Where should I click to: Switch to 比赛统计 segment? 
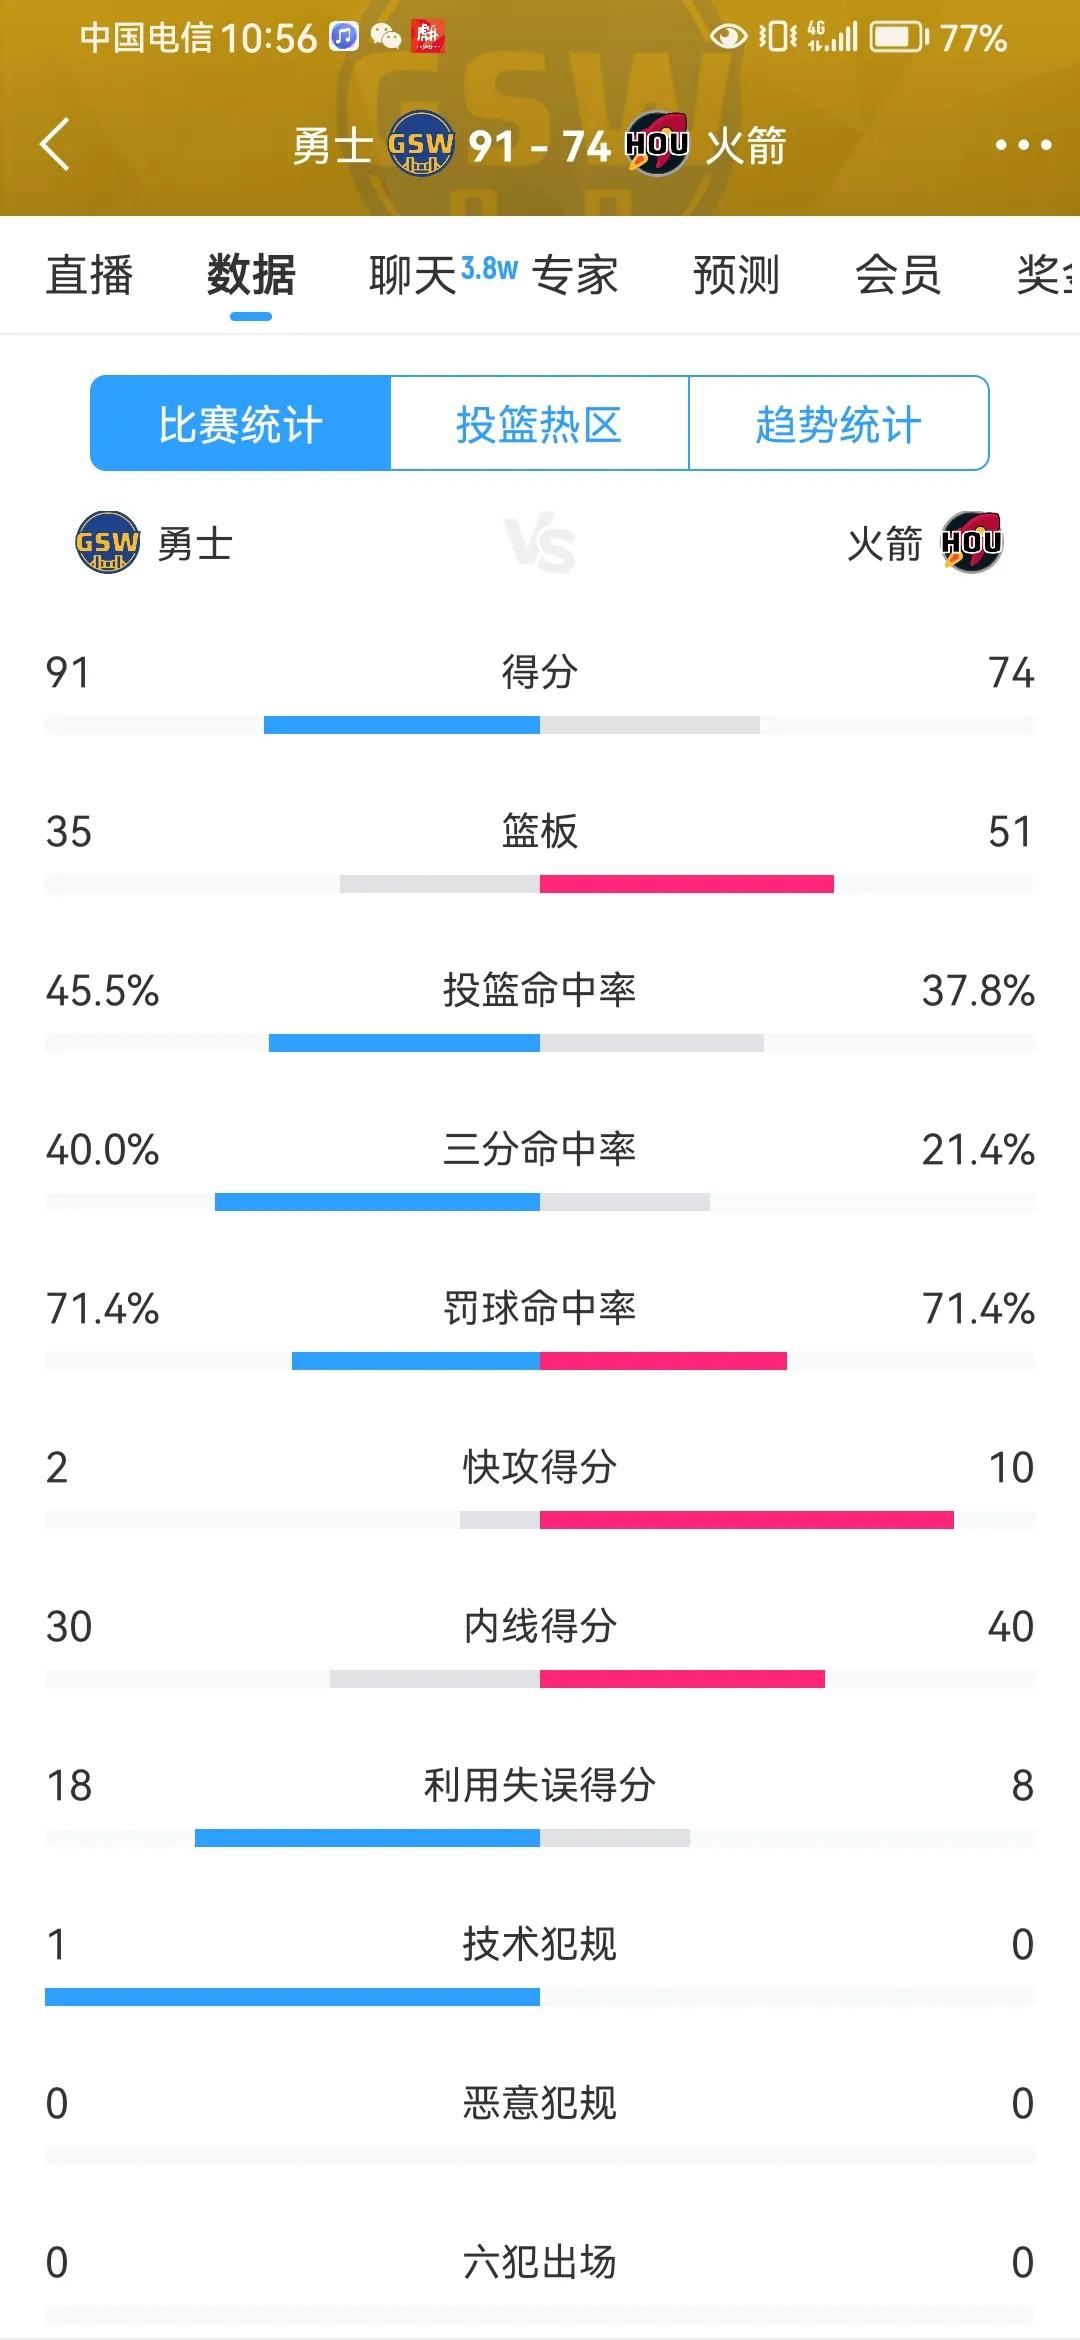240,424
